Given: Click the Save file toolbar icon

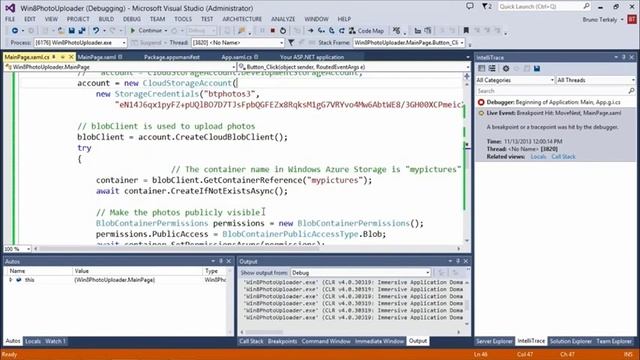Looking at the screenshot, I should [x=72, y=31].
